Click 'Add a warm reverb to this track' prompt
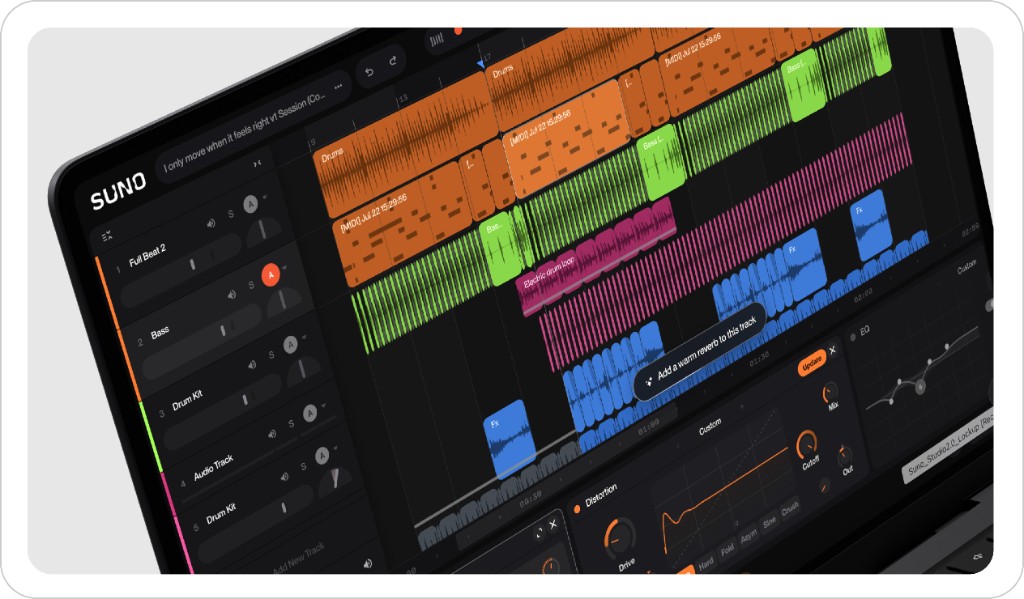 [699, 351]
